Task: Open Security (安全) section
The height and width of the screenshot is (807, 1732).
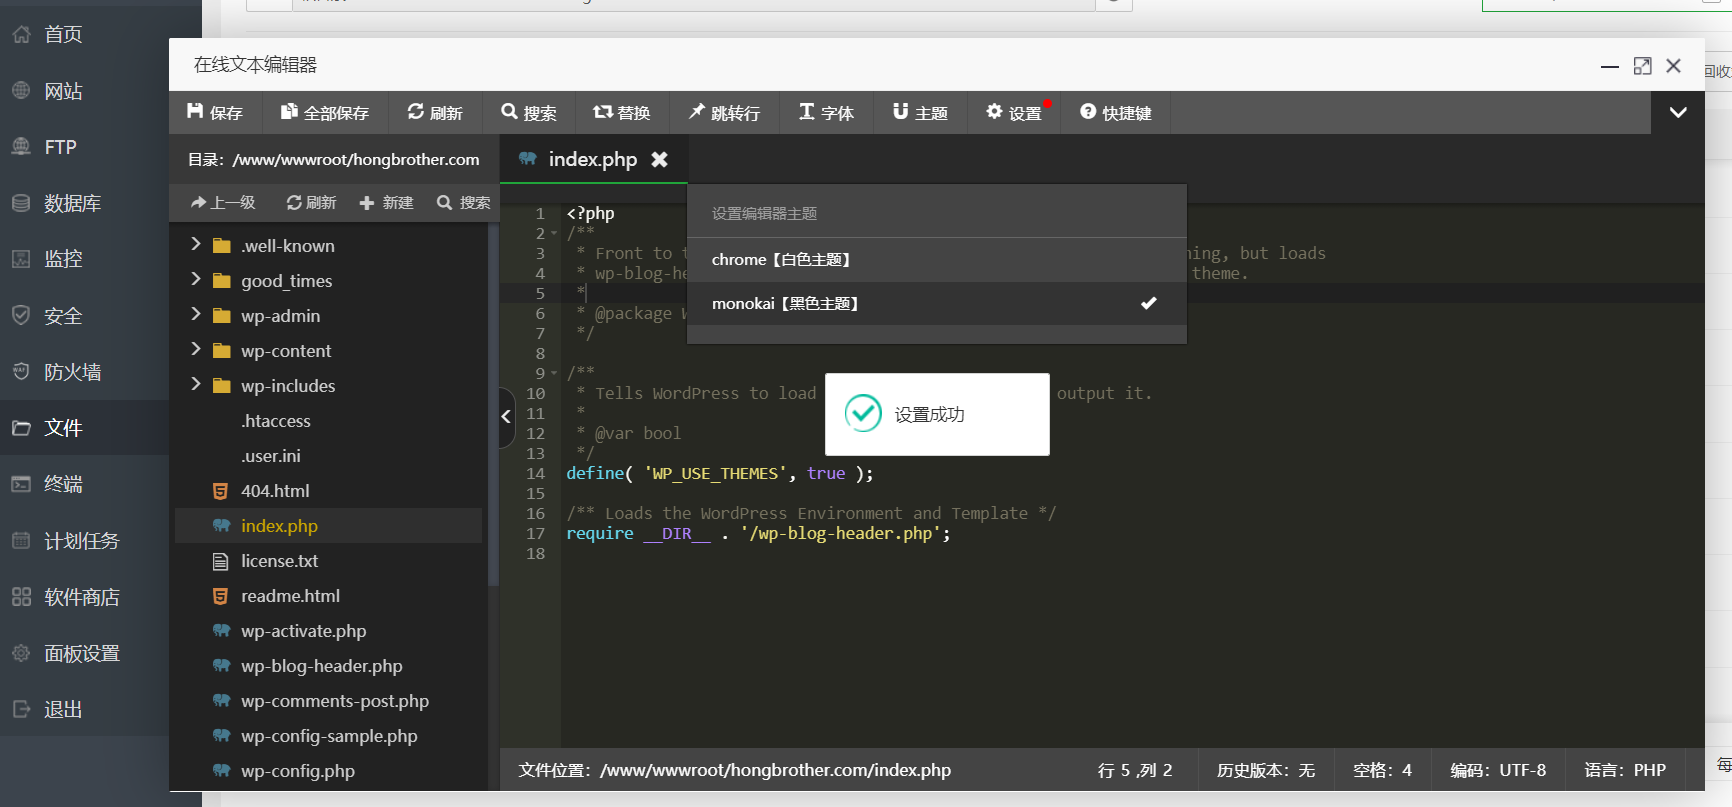Action: [84, 316]
